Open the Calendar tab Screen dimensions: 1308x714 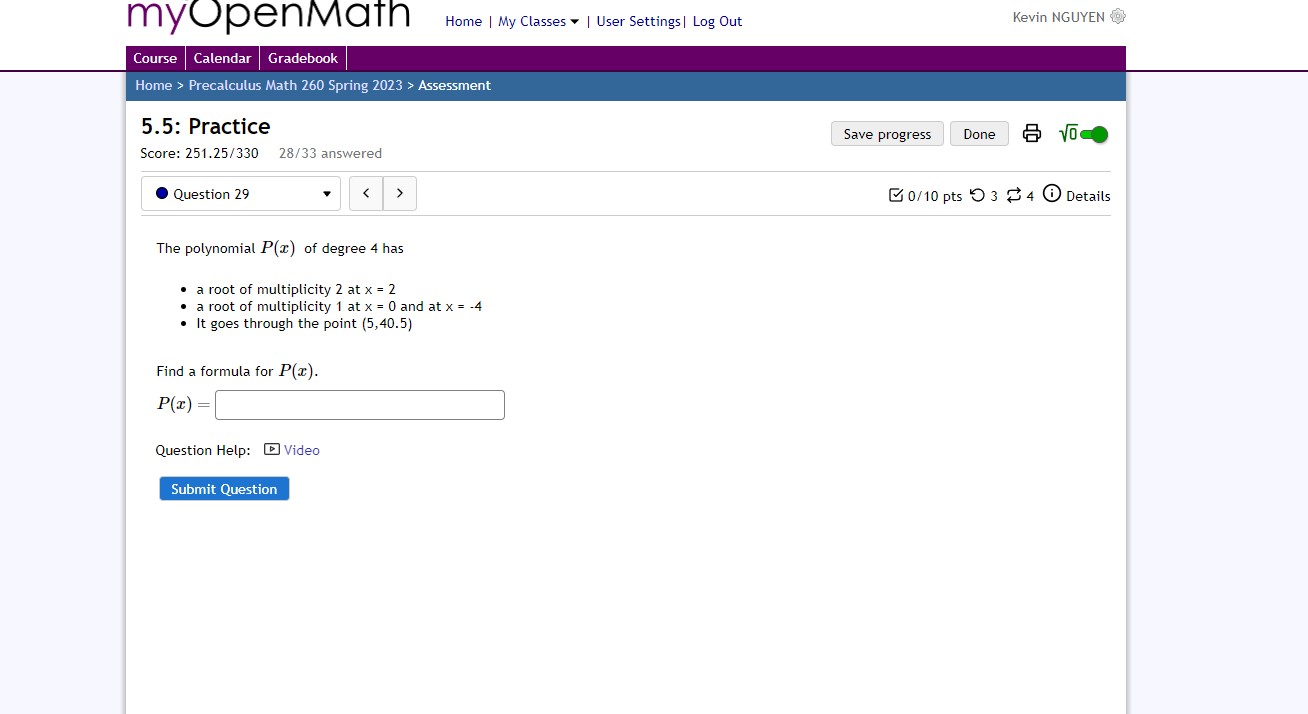tap(222, 58)
